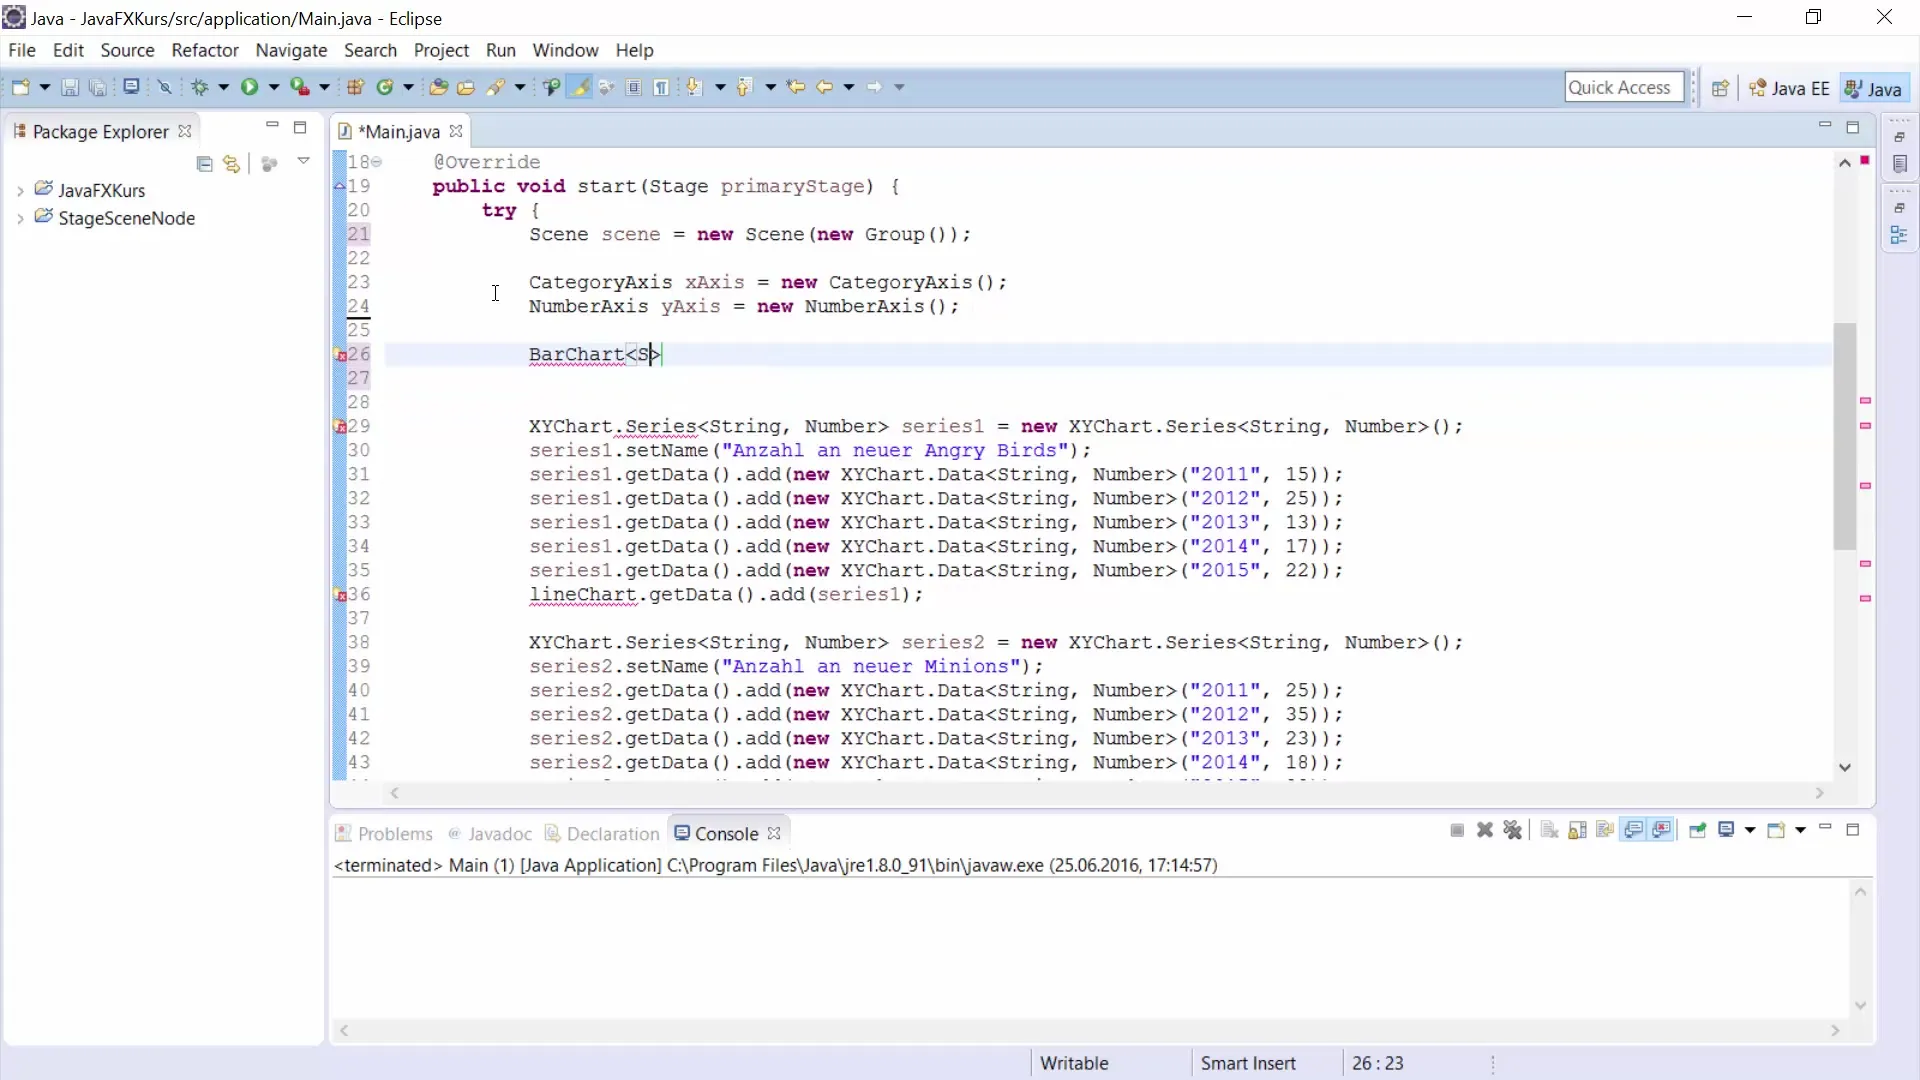The height and width of the screenshot is (1080, 1920).
Task: Toggle Word Wrap in Console toolbar
Action: tap(1606, 830)
